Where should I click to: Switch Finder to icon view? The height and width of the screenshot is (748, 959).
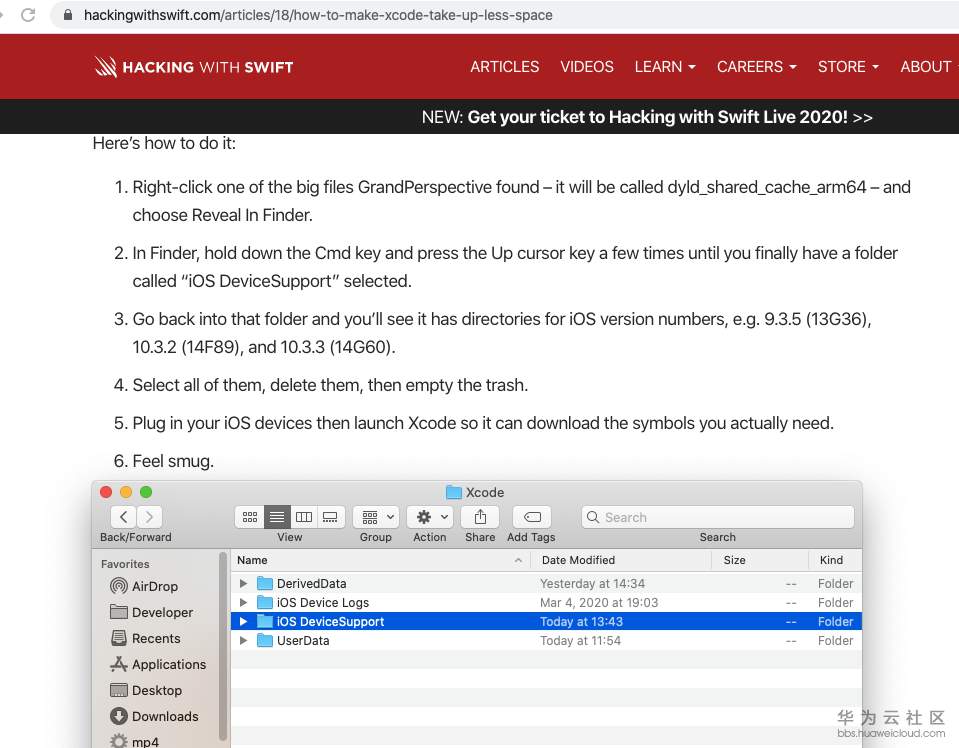click(x=250, y=517)
